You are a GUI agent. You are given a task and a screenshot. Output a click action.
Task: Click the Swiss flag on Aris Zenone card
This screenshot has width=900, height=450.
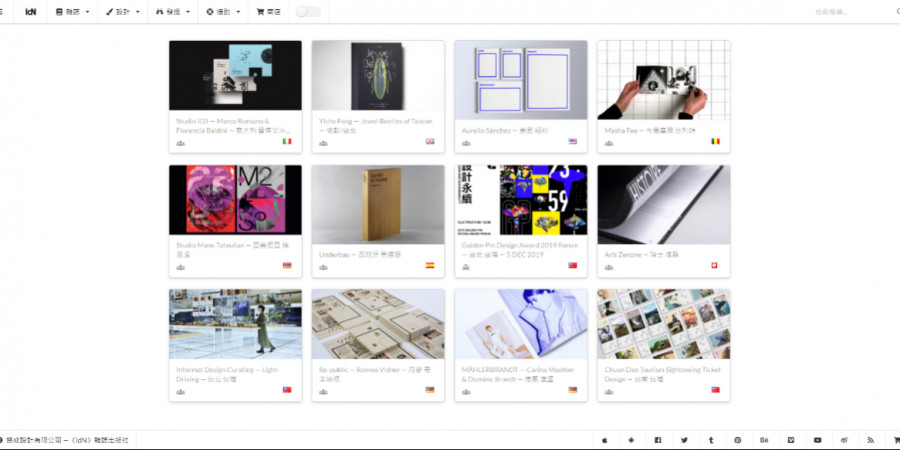[715, 265]
